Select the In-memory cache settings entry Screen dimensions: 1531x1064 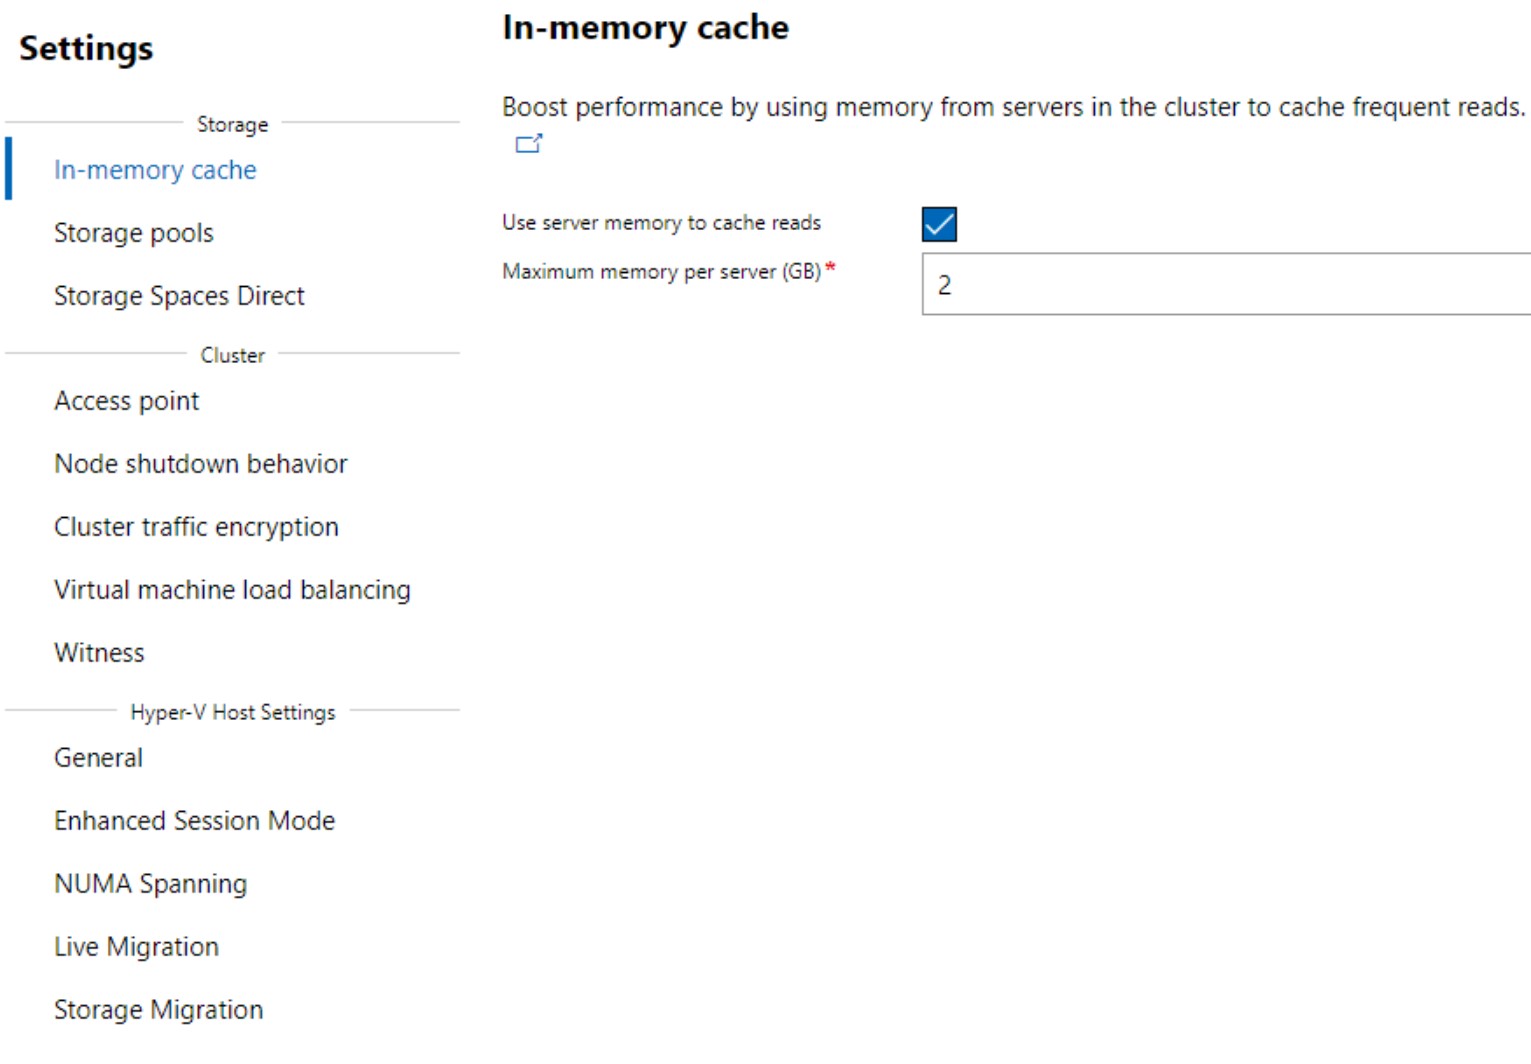point(155,169)
